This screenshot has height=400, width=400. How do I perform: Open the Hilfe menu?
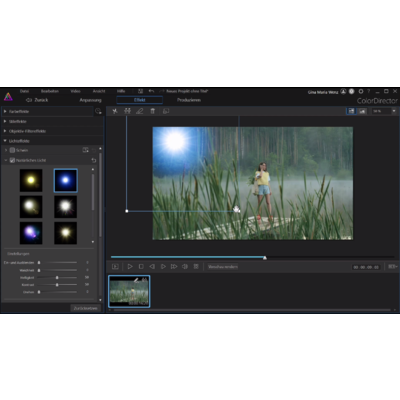tap(121, 91)
